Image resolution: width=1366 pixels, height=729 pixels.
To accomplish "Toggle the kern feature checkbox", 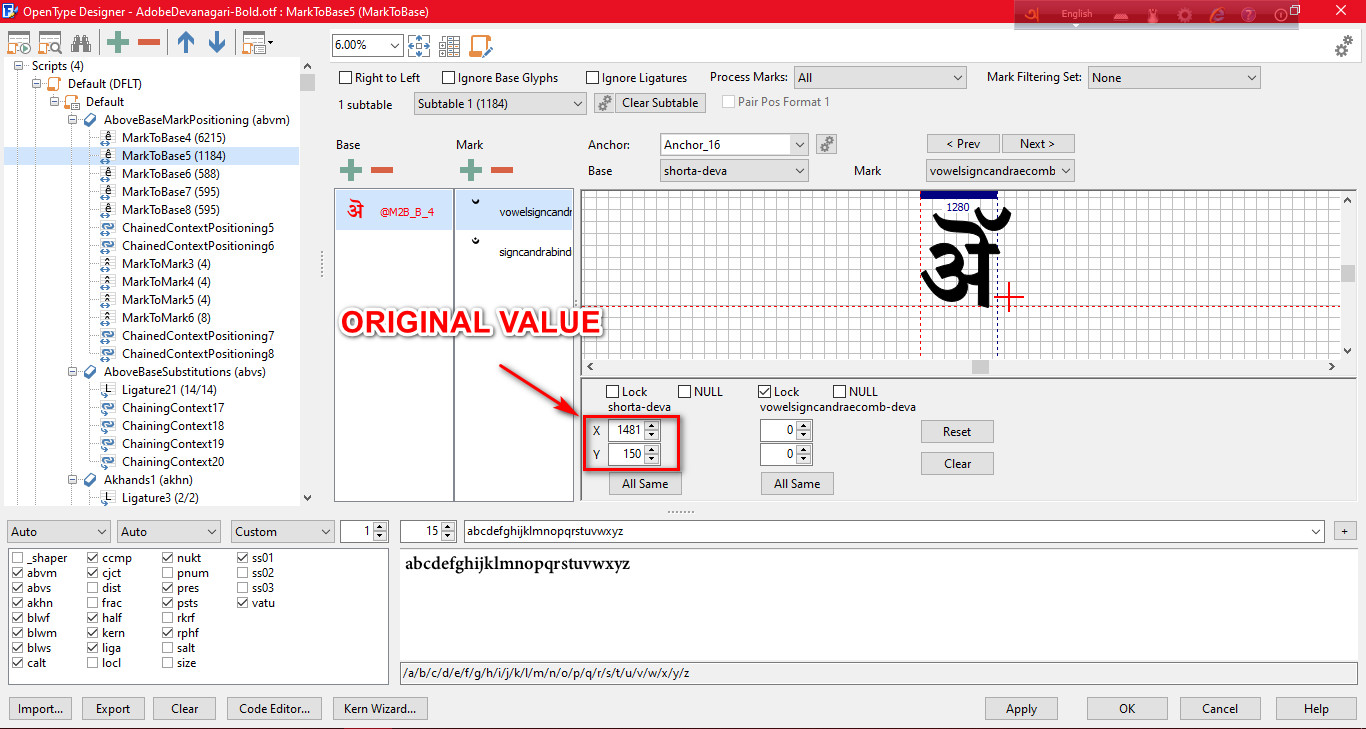I will (93, 633).
